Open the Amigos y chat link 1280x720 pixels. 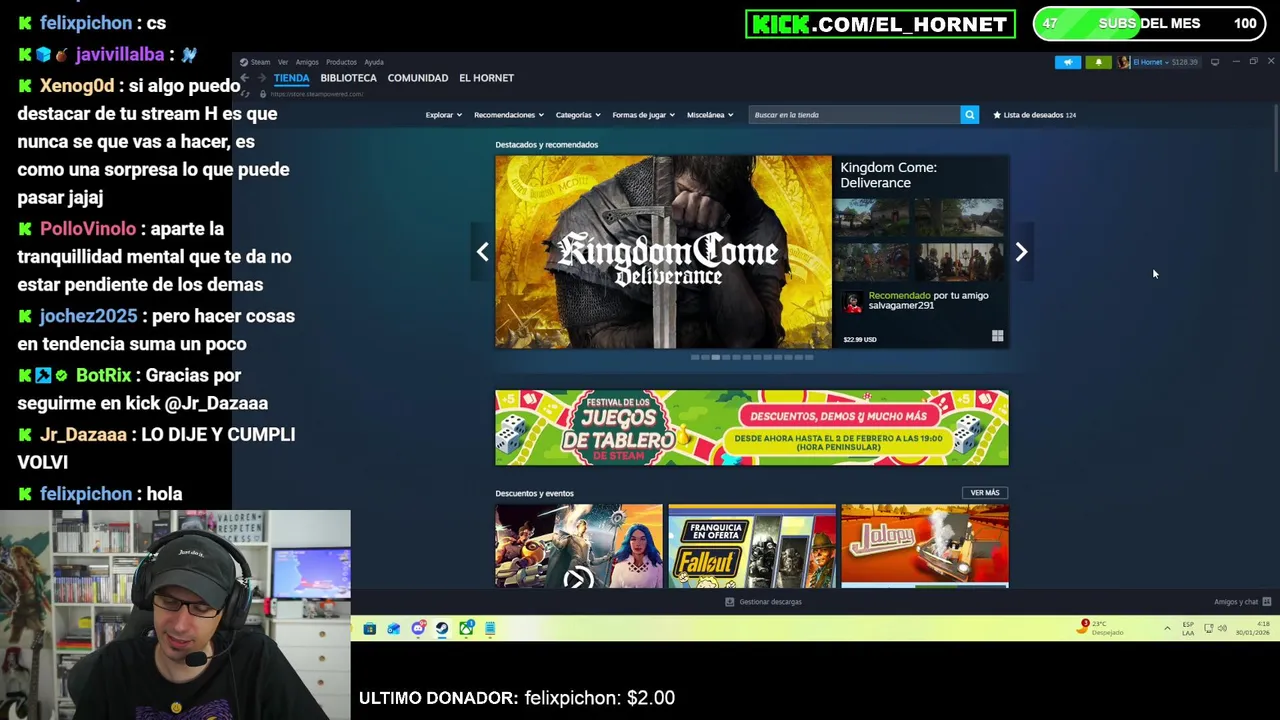click(x=1236, y=602)
